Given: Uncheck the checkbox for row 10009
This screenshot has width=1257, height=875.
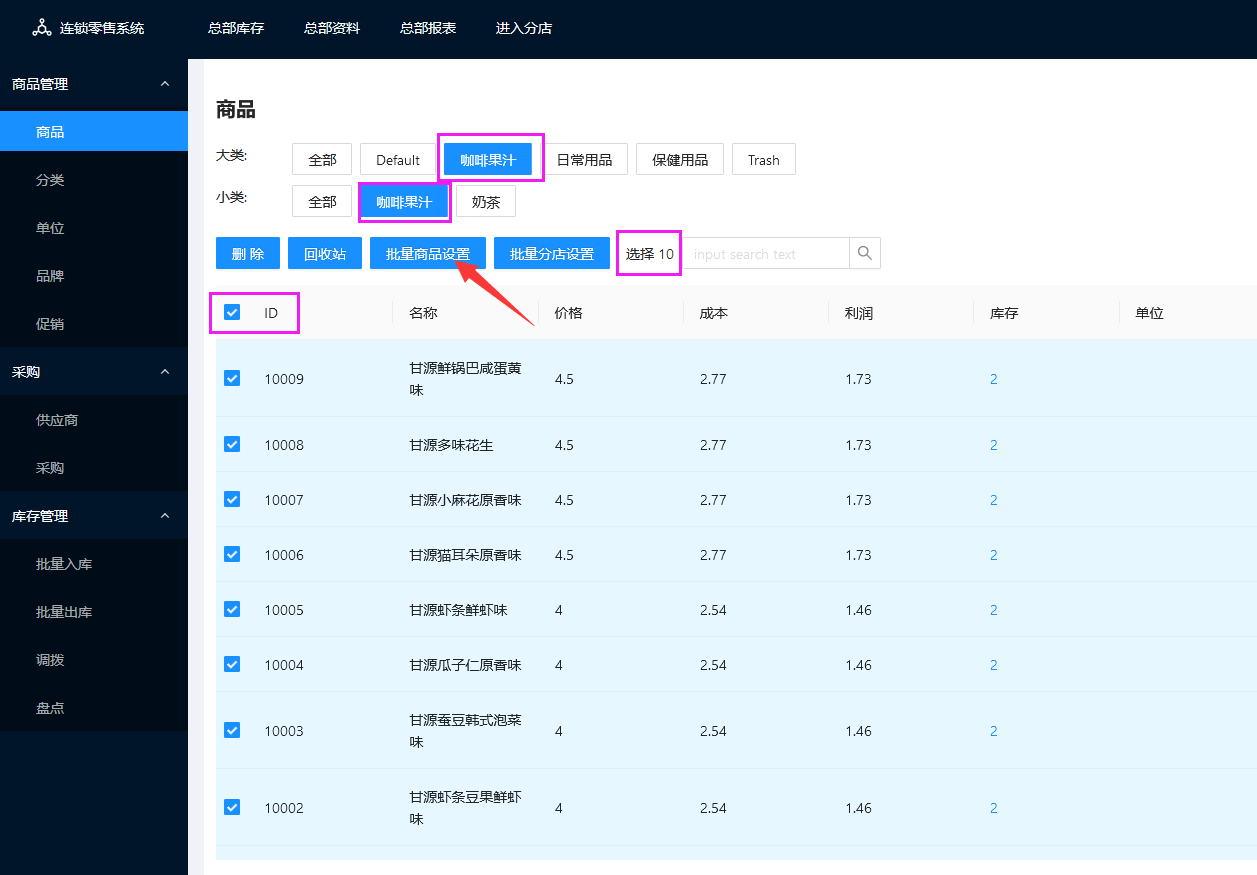Looking at the screenshot, I should tap(232, 378).
